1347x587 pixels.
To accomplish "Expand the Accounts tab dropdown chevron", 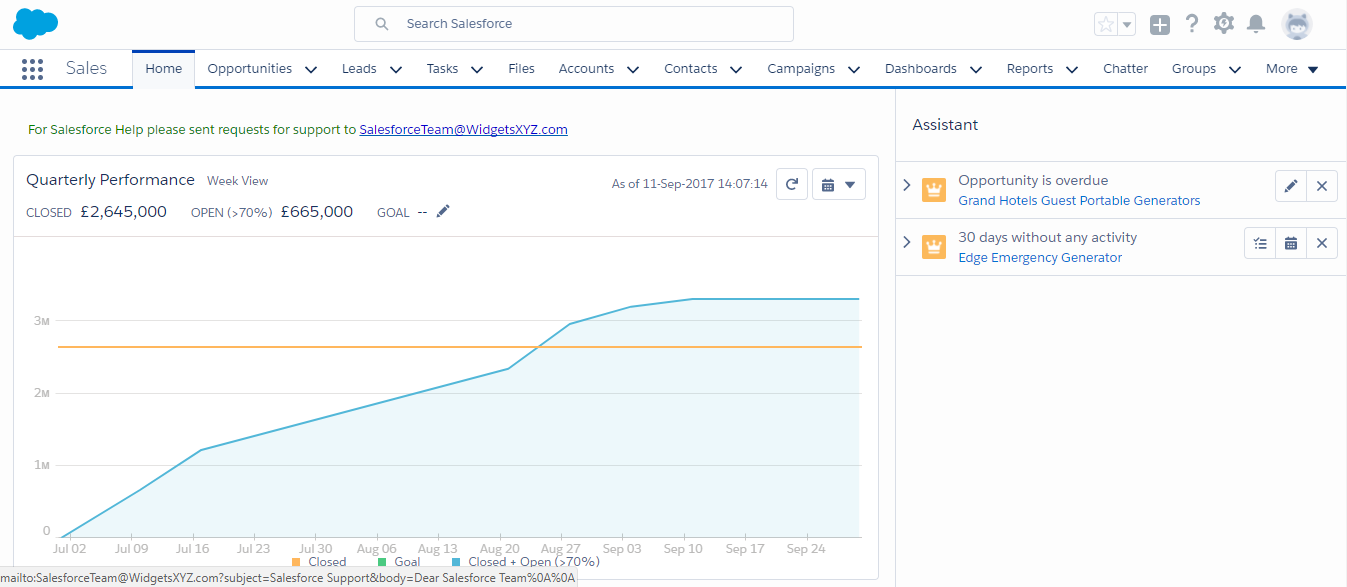I will [x=633, y=70].
